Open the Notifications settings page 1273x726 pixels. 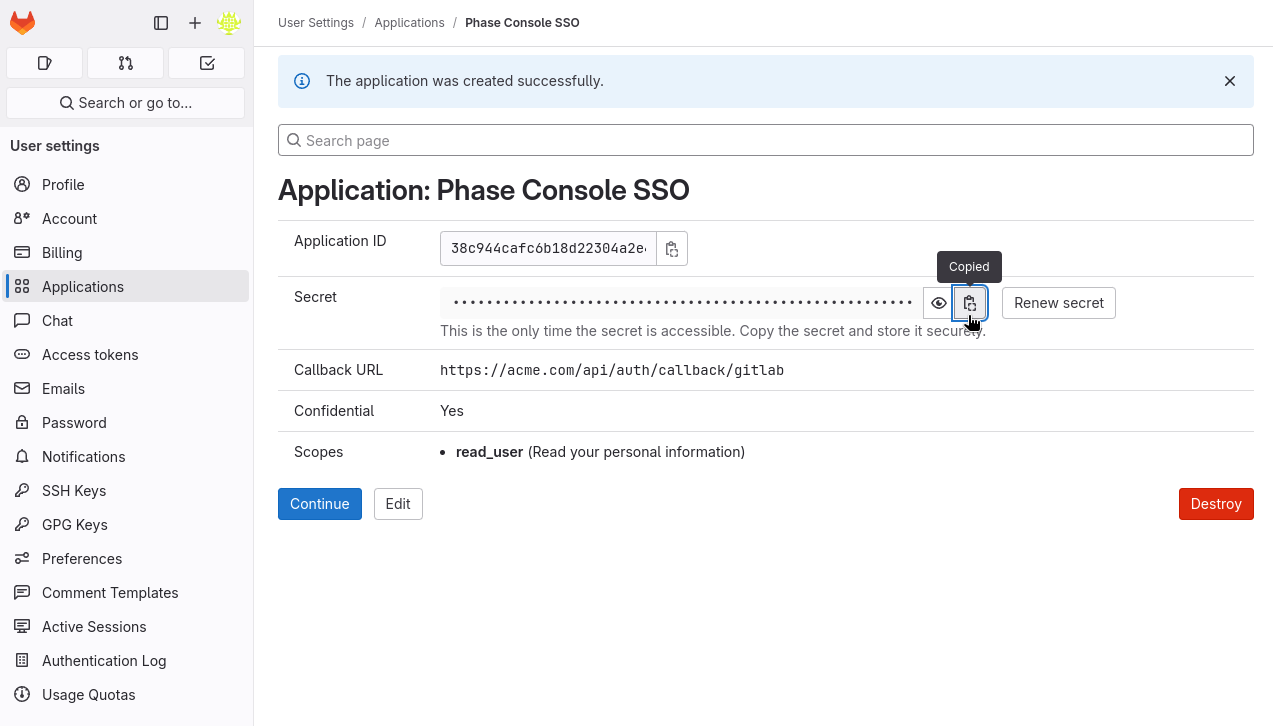tap(126, 457)
